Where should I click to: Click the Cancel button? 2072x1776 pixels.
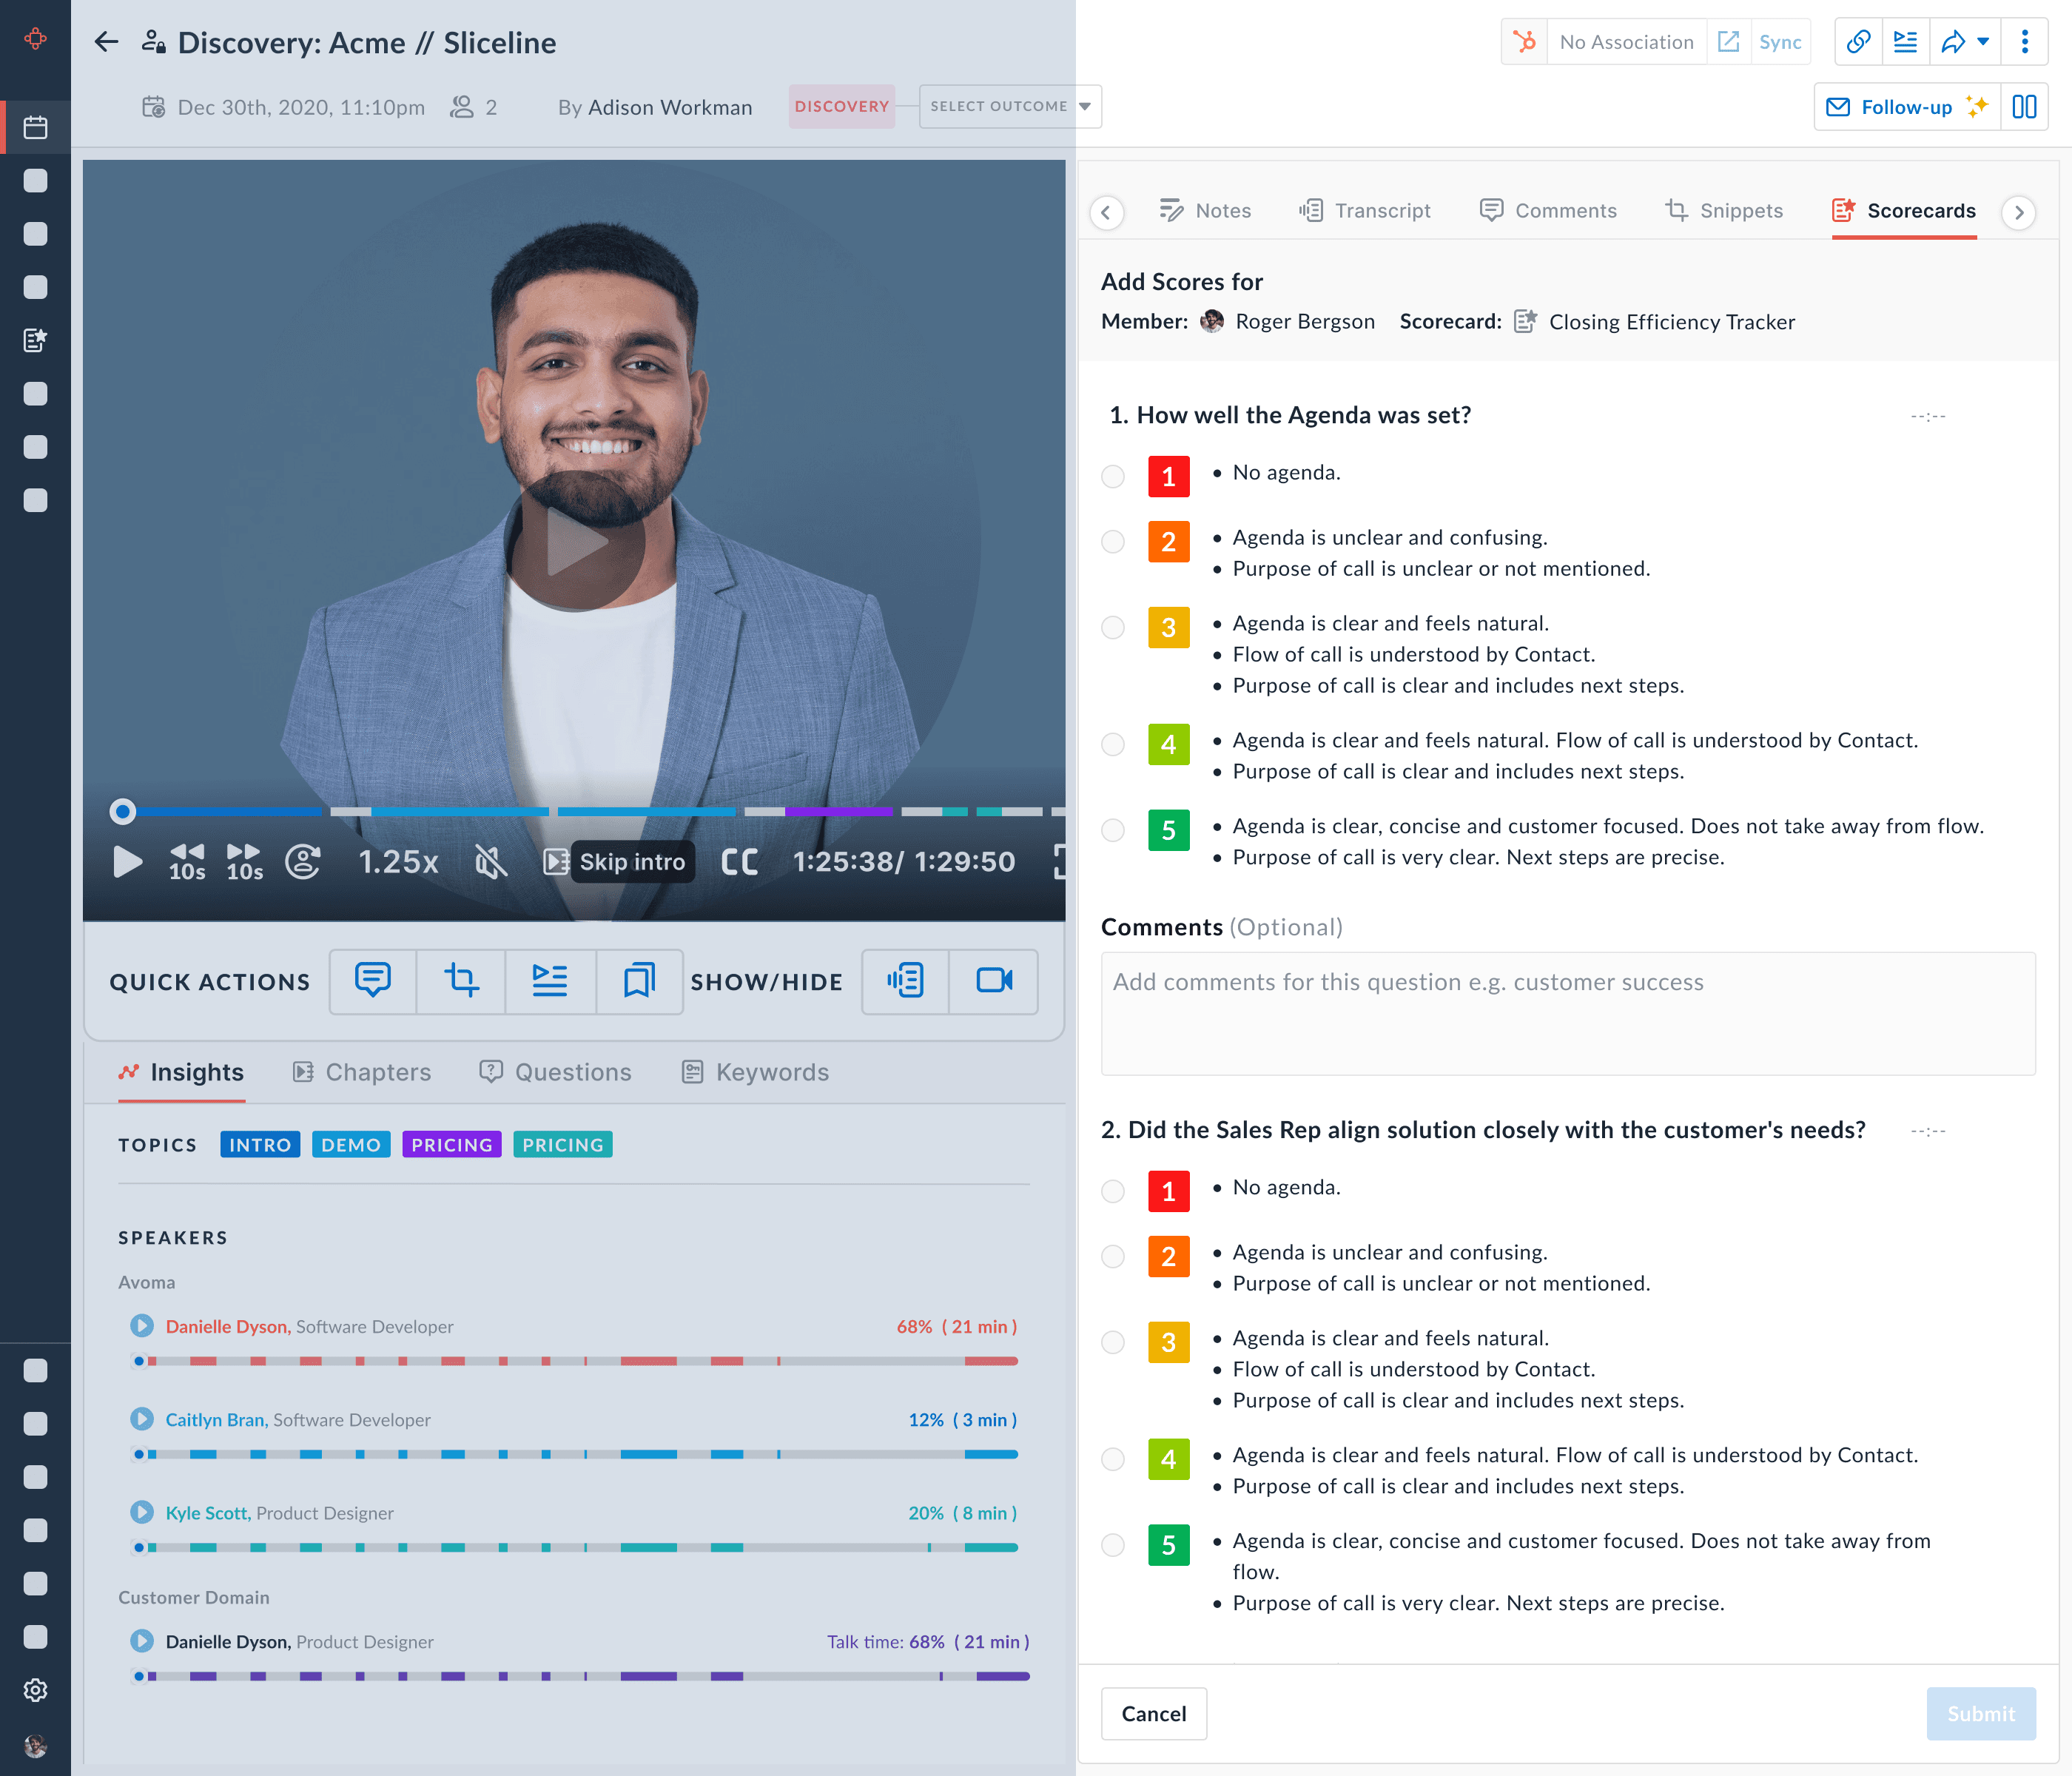(1153, 1713)
